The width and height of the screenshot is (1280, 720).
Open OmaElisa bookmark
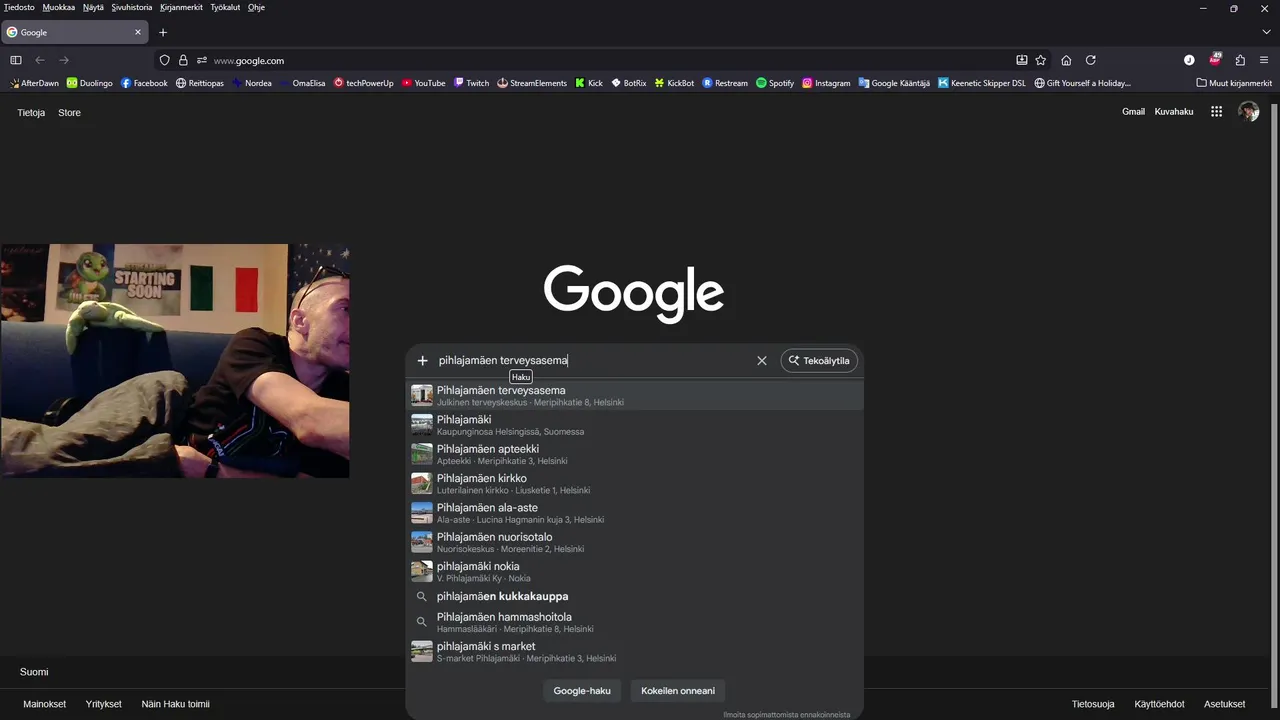coord(302,83)
